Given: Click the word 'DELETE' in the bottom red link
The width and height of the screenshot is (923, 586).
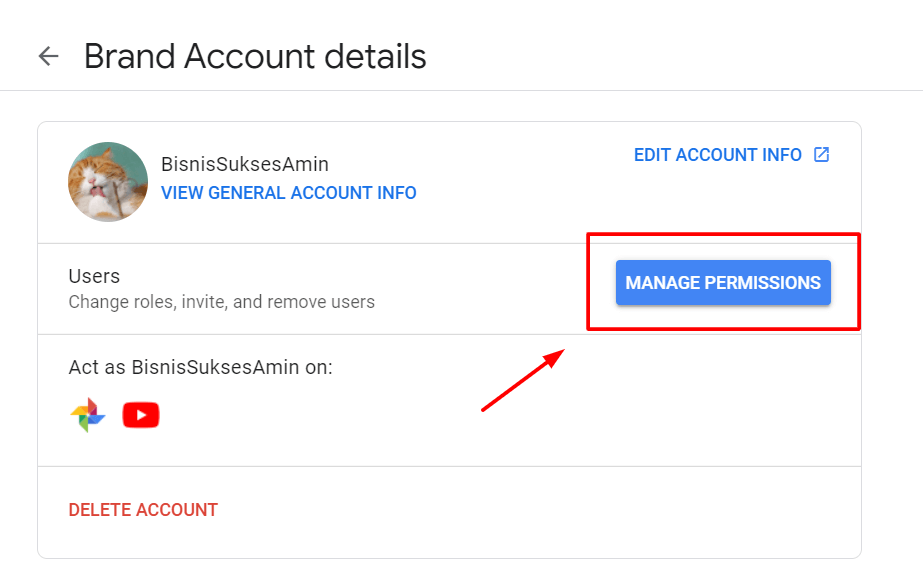Looking at the screenshot, I should pyautogui.click(x=100, y=510).
